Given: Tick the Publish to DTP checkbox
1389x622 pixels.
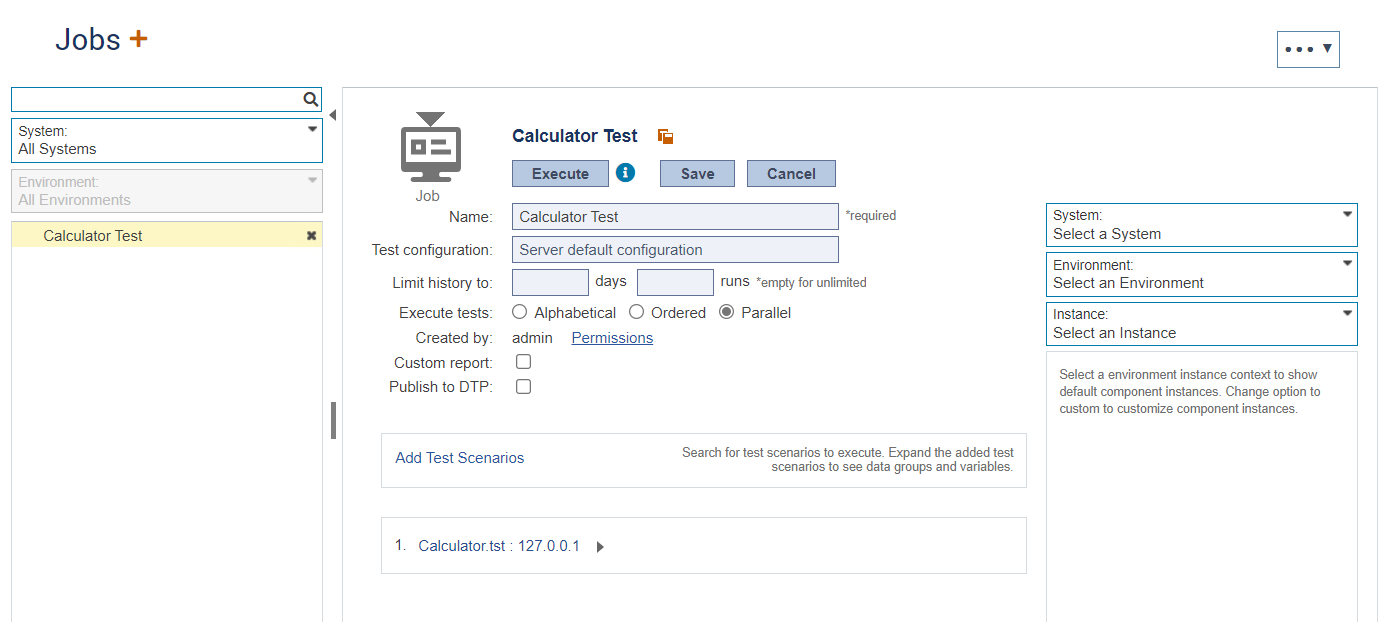Looking at the screenshot, I should pos(523,386).
